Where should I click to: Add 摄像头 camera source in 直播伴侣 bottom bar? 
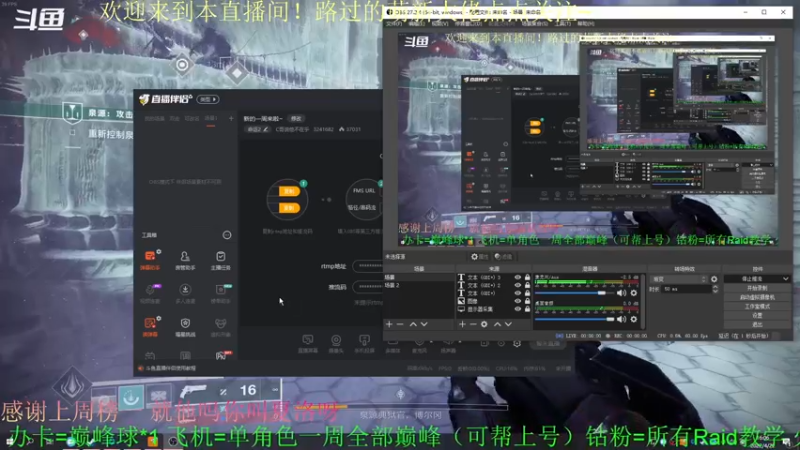[336, 343]
